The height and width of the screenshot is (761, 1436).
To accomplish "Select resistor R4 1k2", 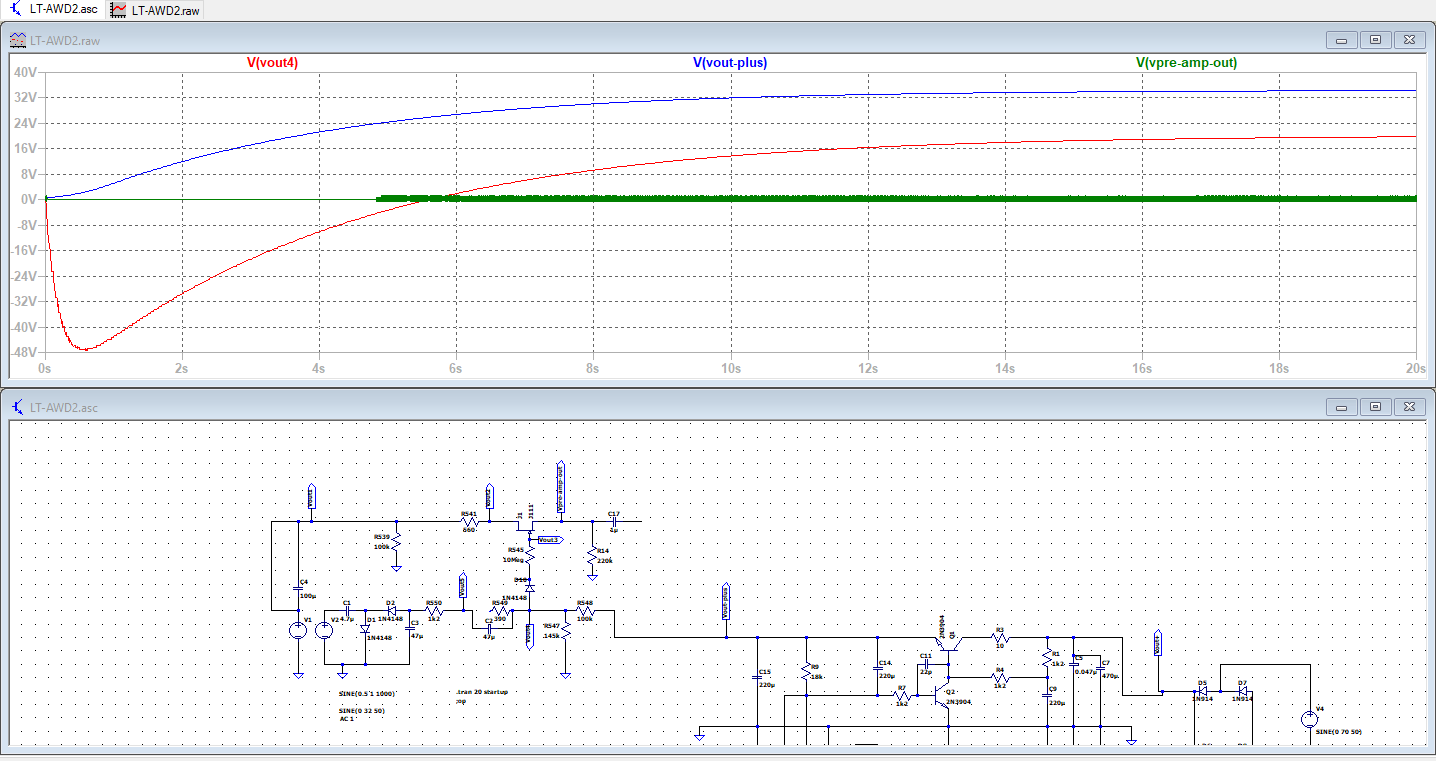I will tap(998, 678).
